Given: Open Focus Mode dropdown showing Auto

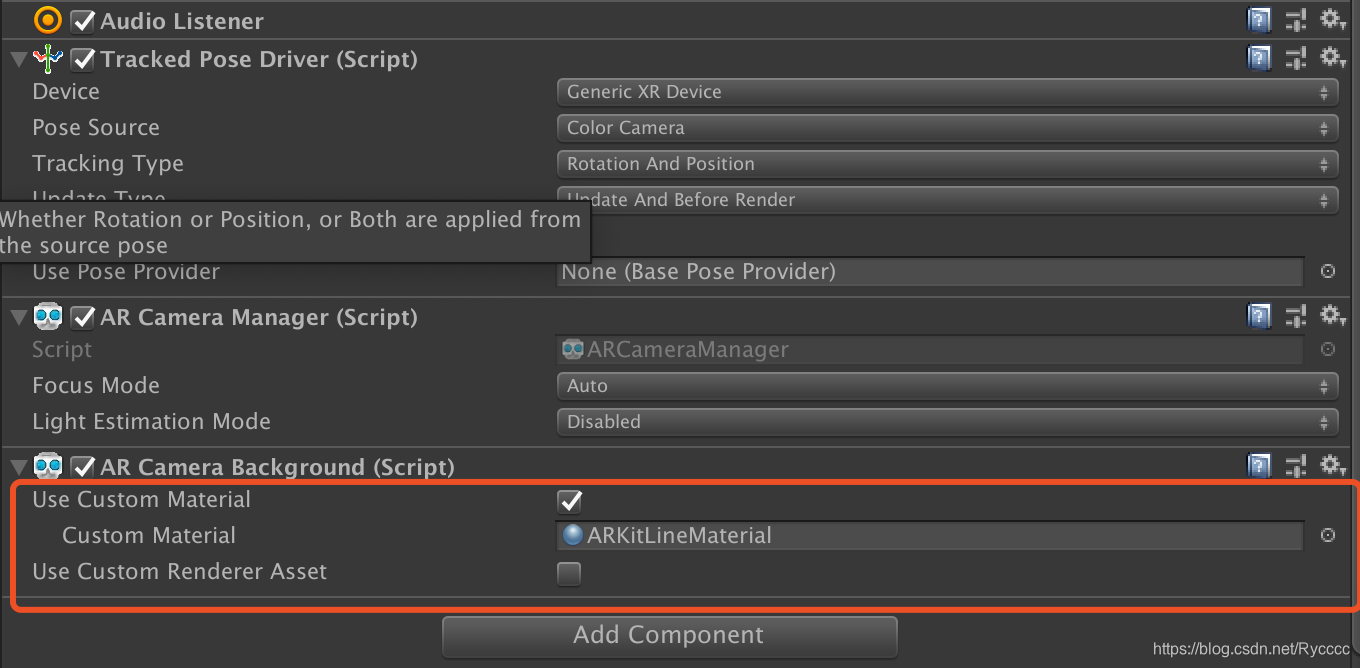Looking at the screenshot, I should click(x=947, y=386).
